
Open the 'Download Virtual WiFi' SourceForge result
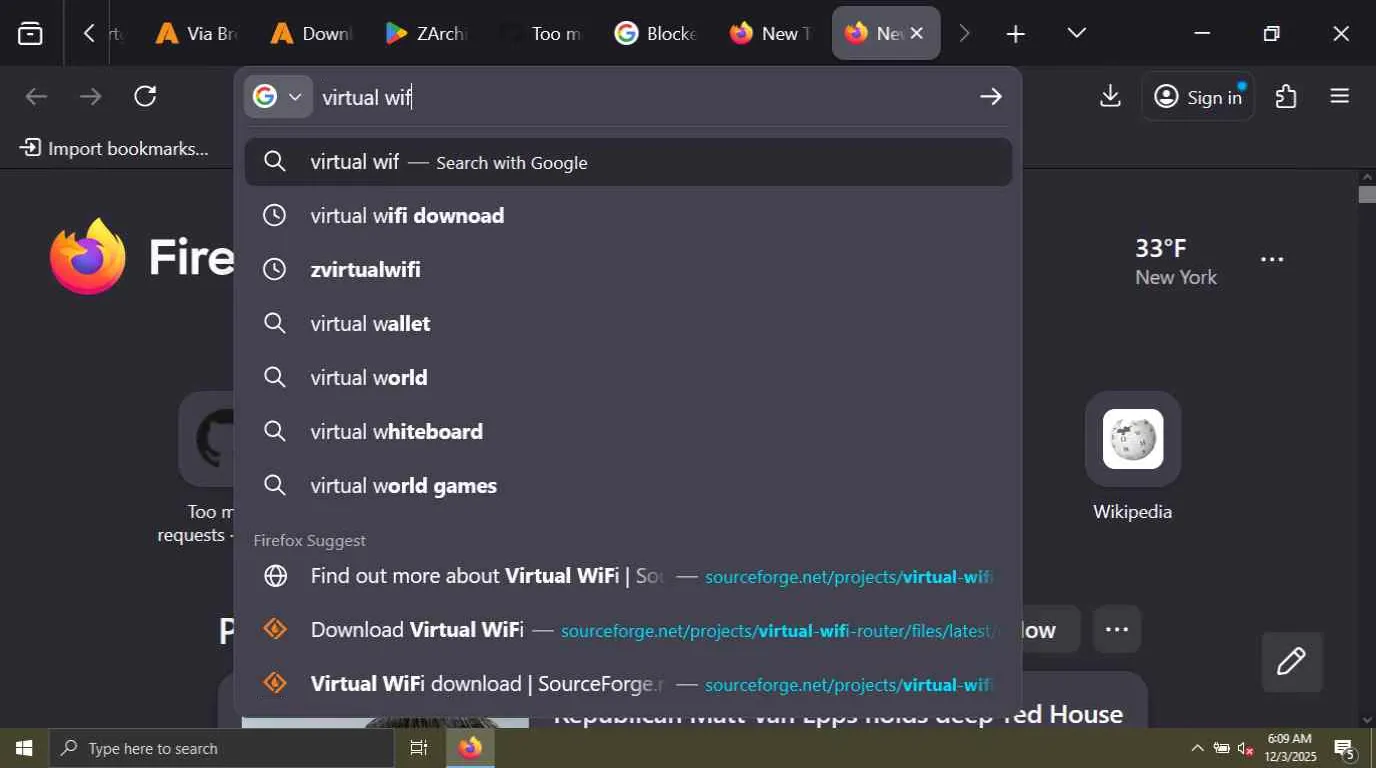point(628,630)
